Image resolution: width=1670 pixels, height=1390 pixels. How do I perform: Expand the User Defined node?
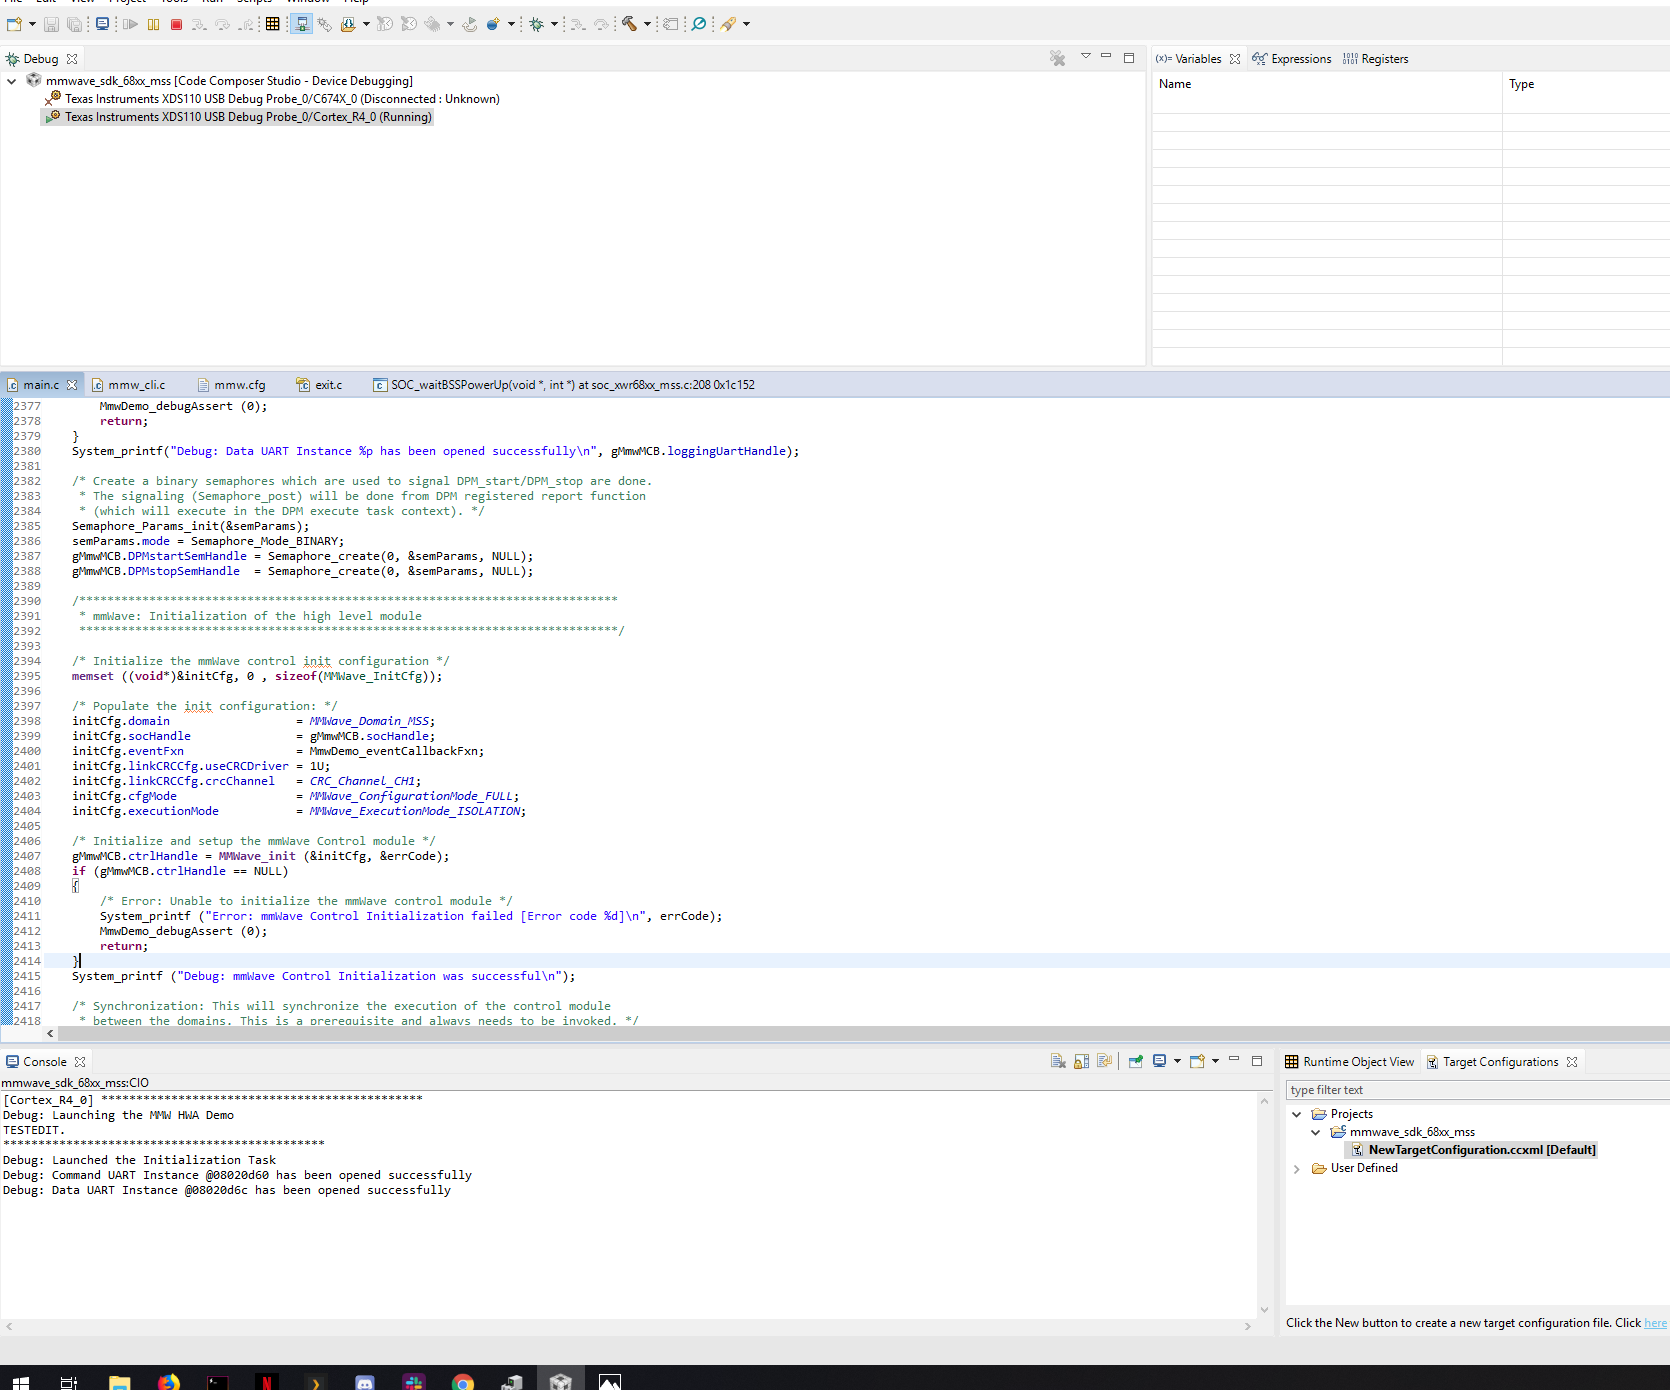(1297, 1168)
